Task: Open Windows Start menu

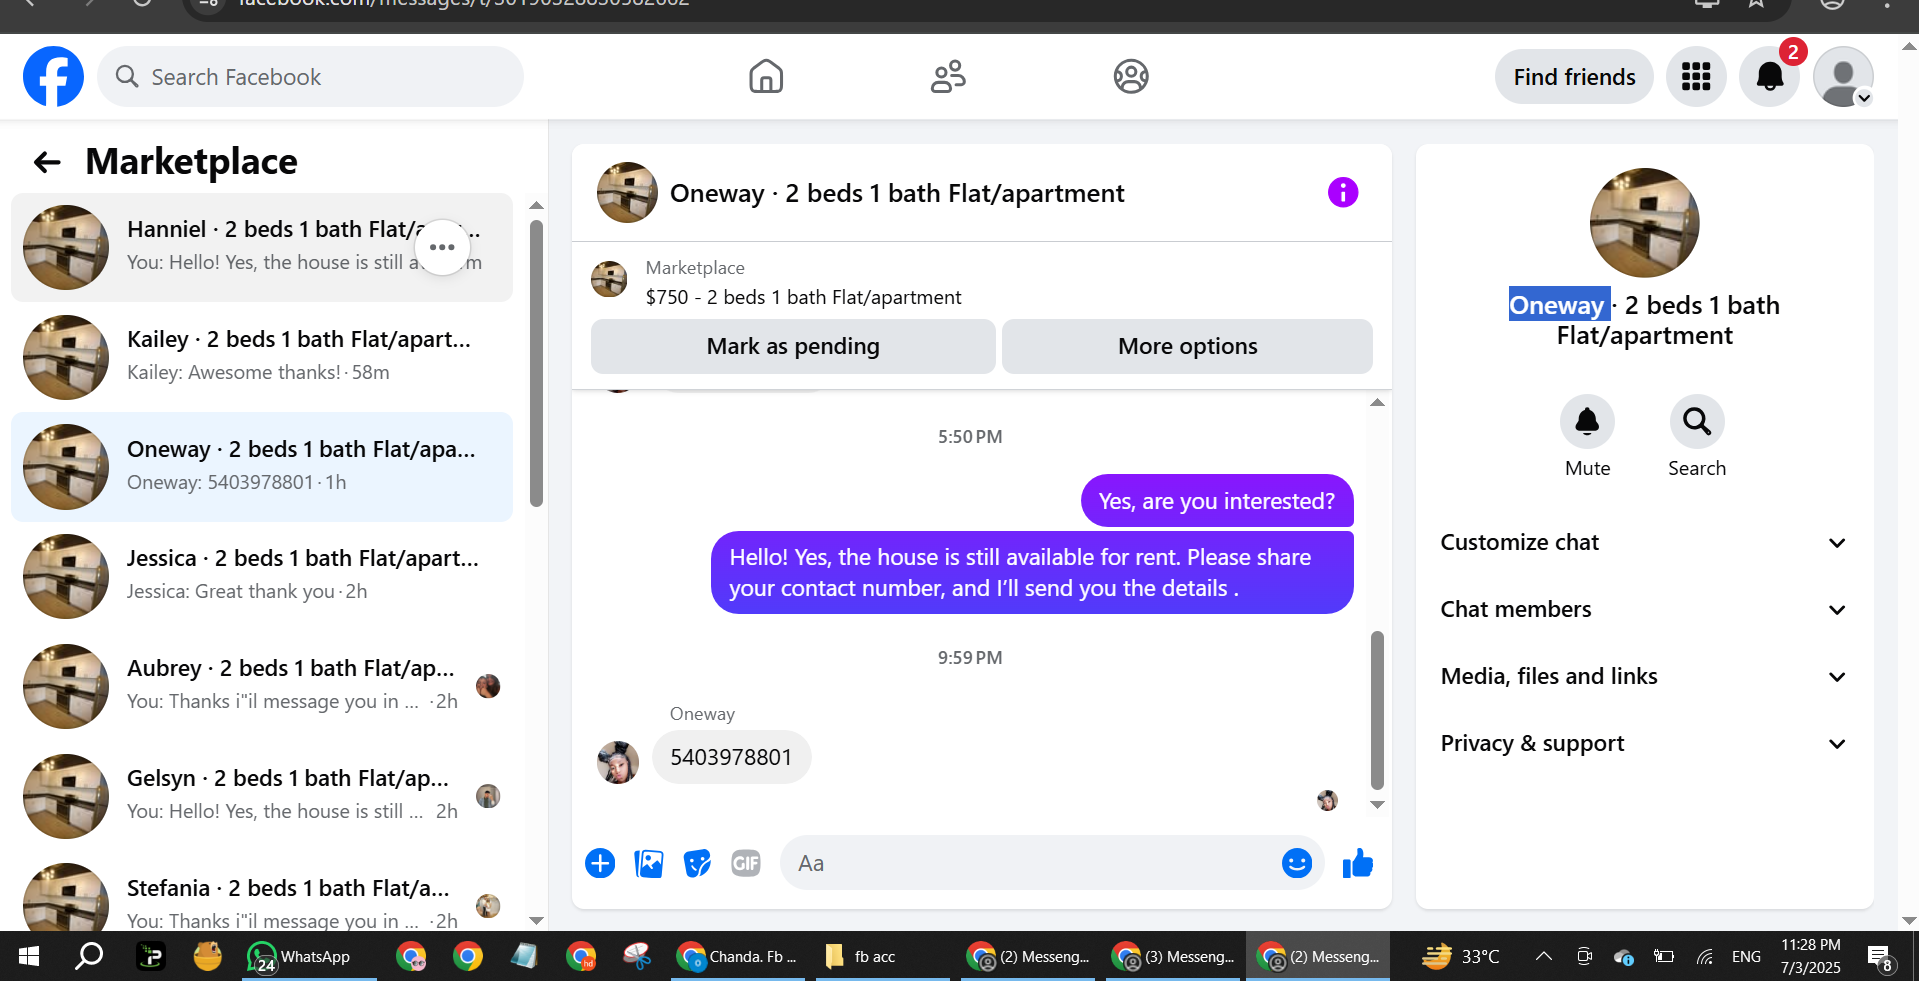Action: click(29, 957)
